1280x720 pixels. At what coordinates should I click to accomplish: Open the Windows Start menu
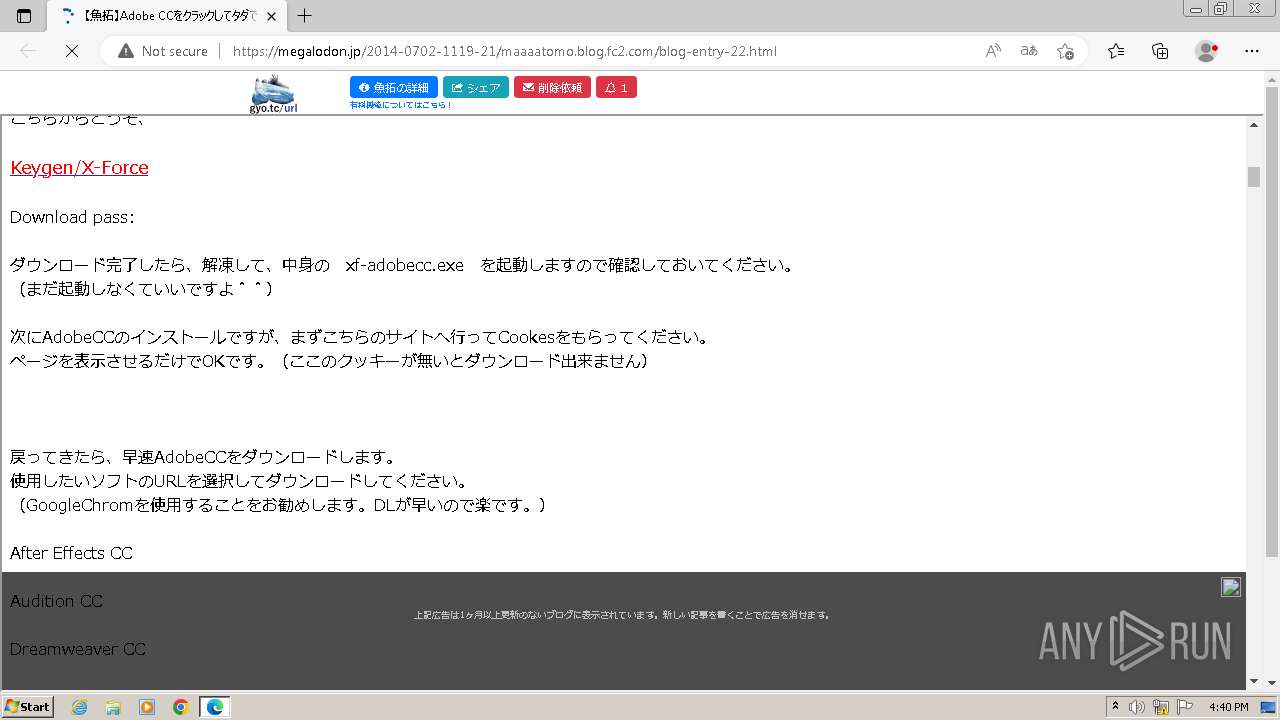coord(27,706)
